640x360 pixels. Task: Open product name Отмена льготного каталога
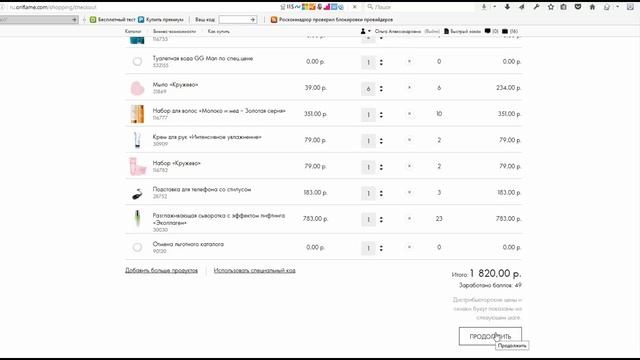coord(188,244)
